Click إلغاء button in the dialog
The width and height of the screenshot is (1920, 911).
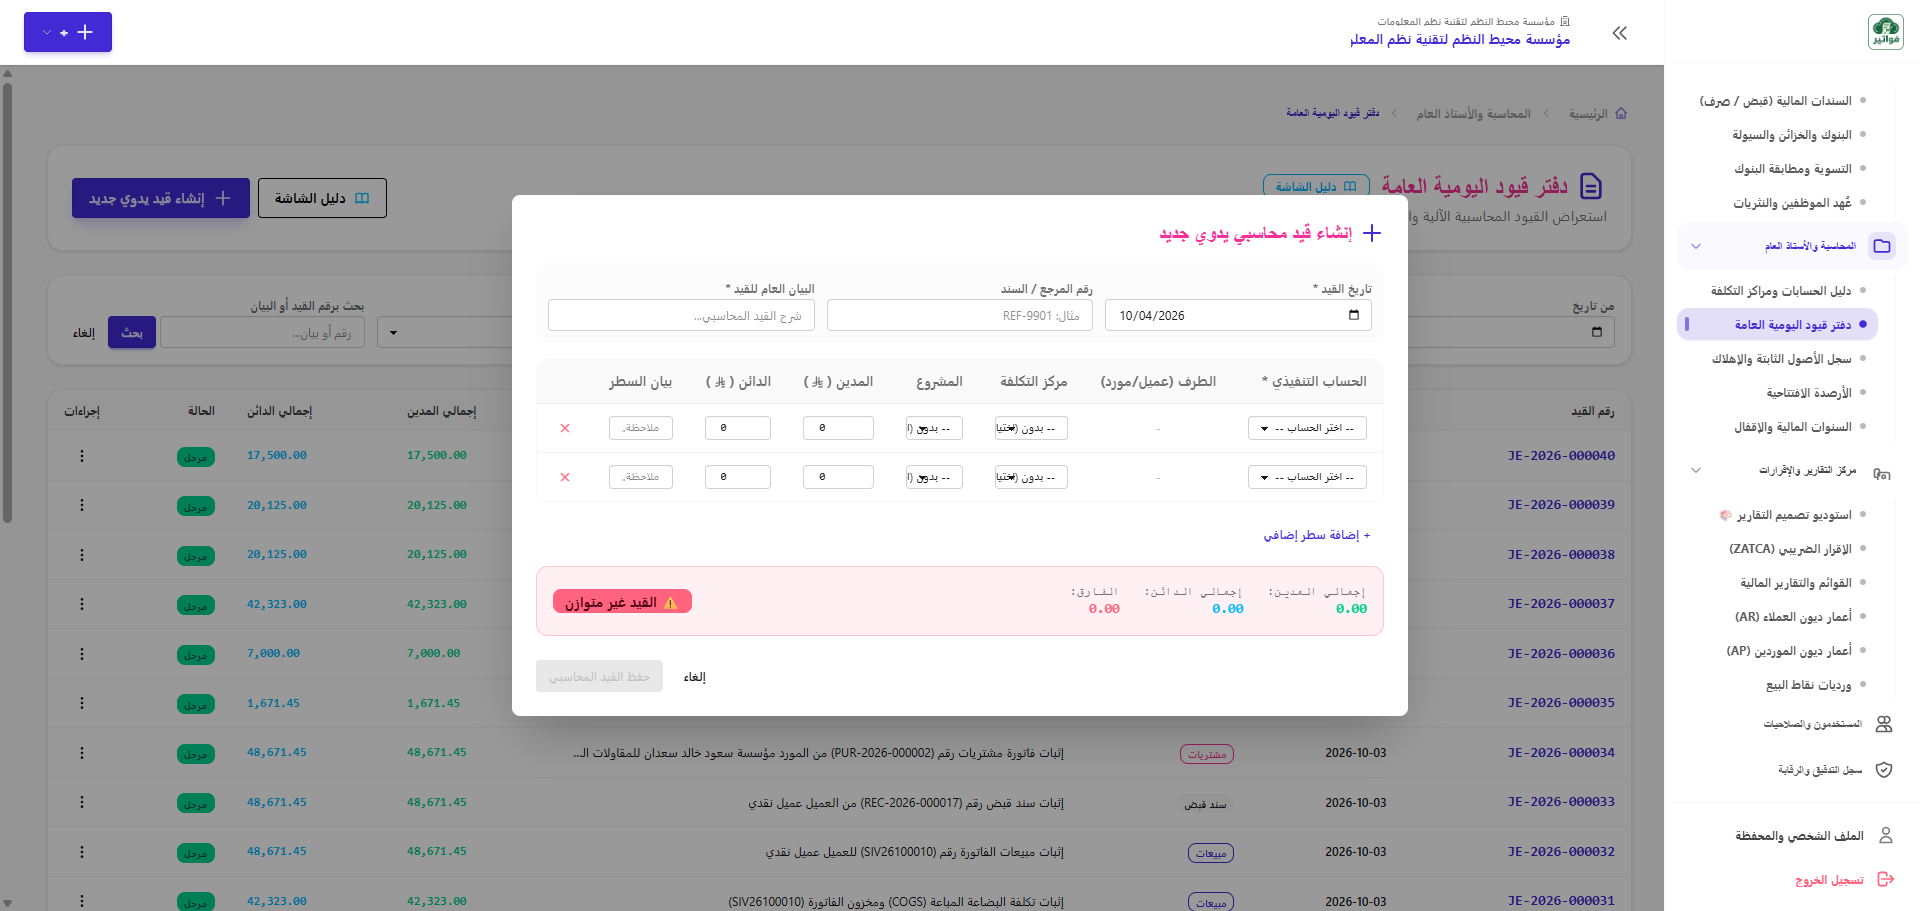(695, 677)
